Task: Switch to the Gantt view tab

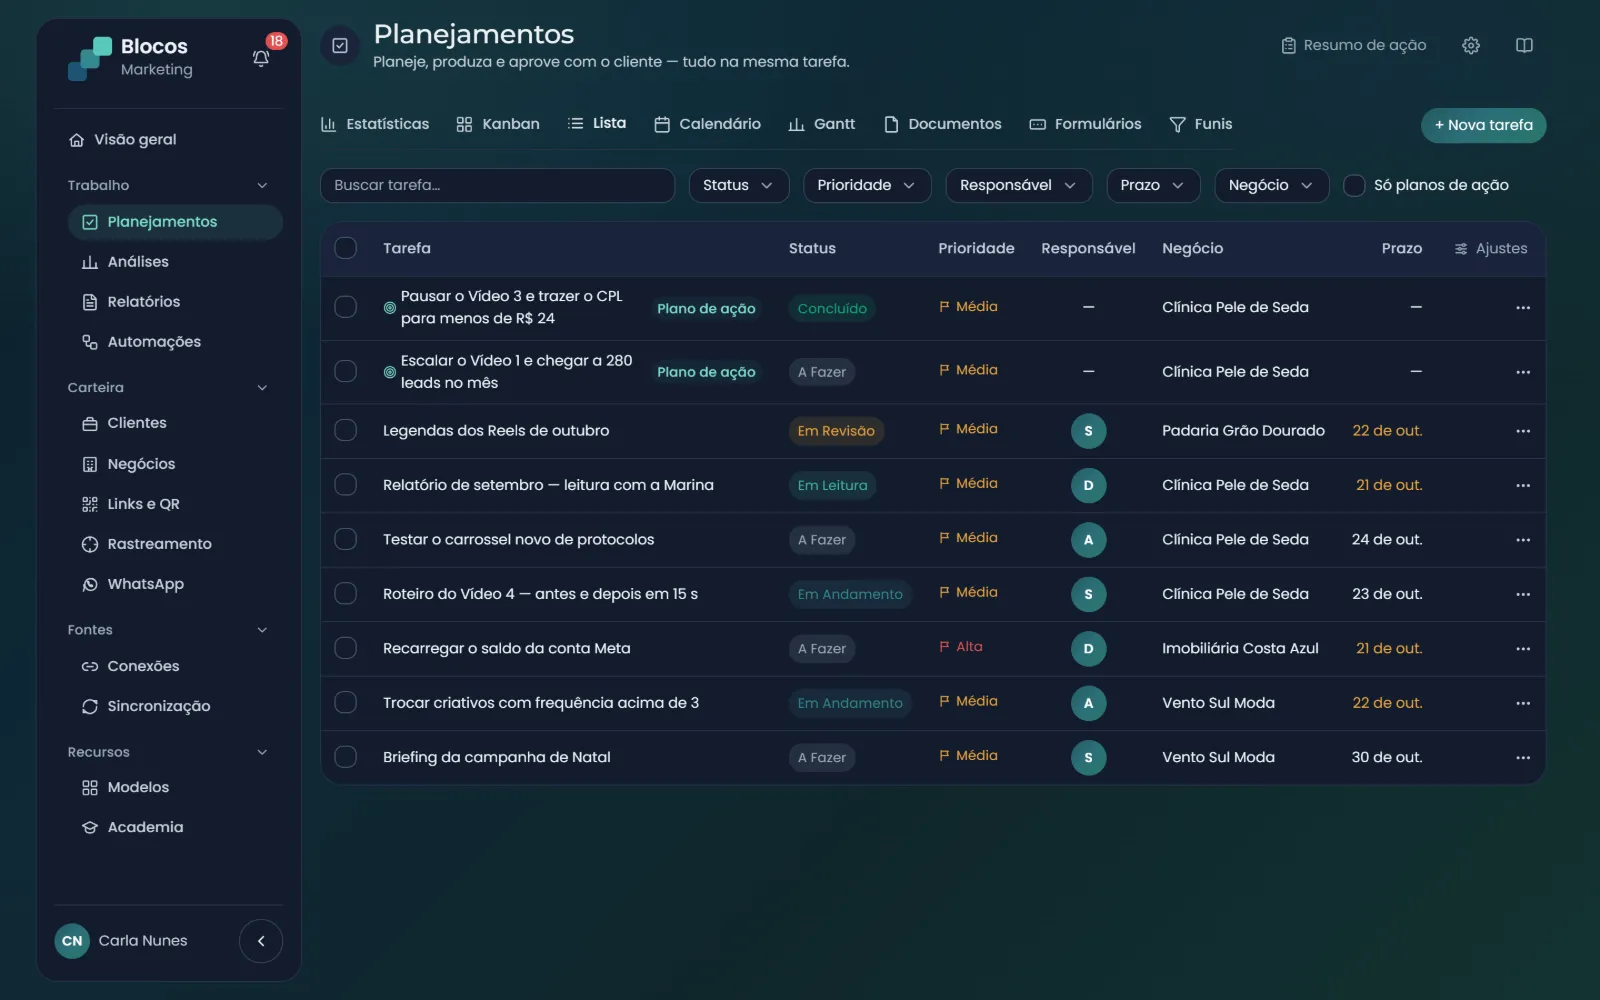Action: pos(821,124)
